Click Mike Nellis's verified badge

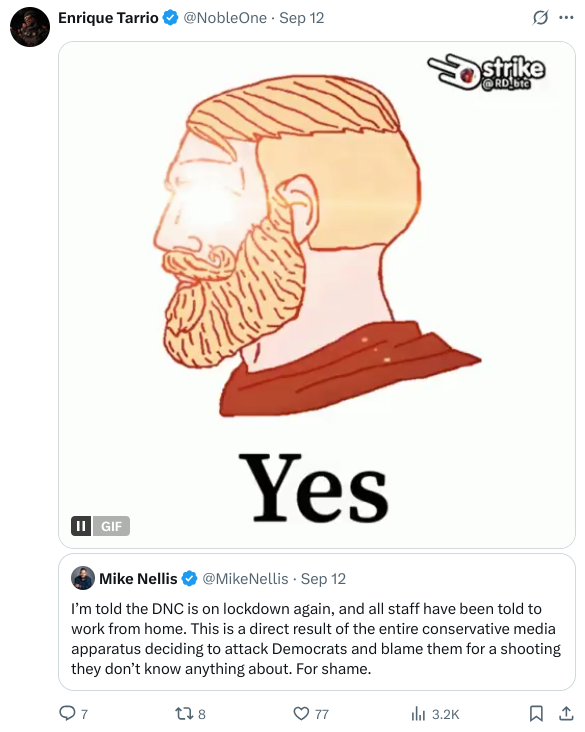189,578
